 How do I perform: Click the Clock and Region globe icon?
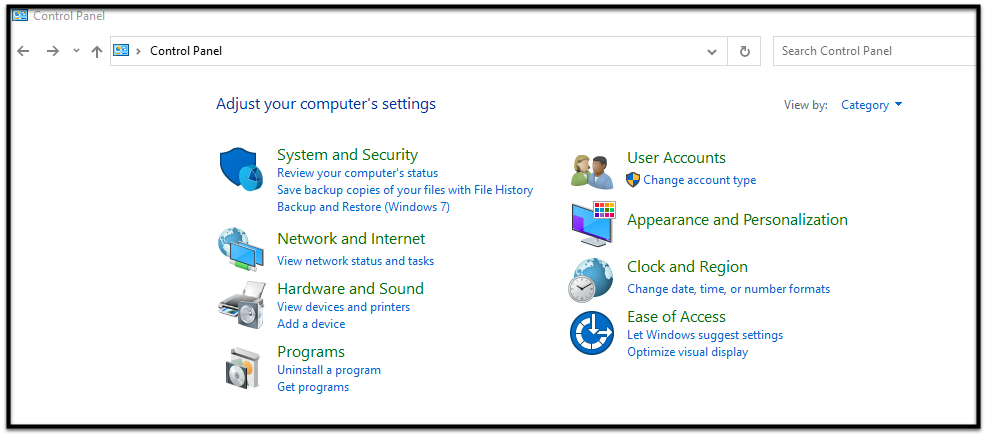(591, 279)
